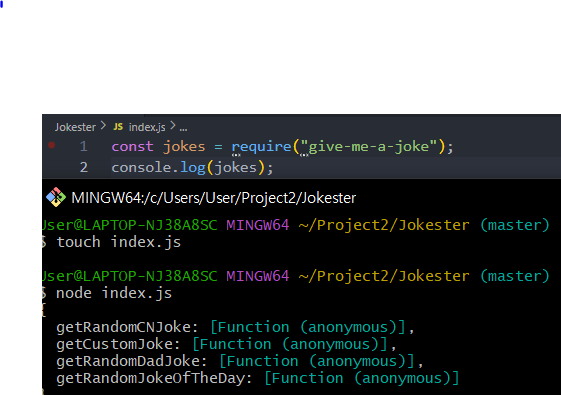
Task: Click the "give-me-a-joke" string literal
Action: click(369, 146)
